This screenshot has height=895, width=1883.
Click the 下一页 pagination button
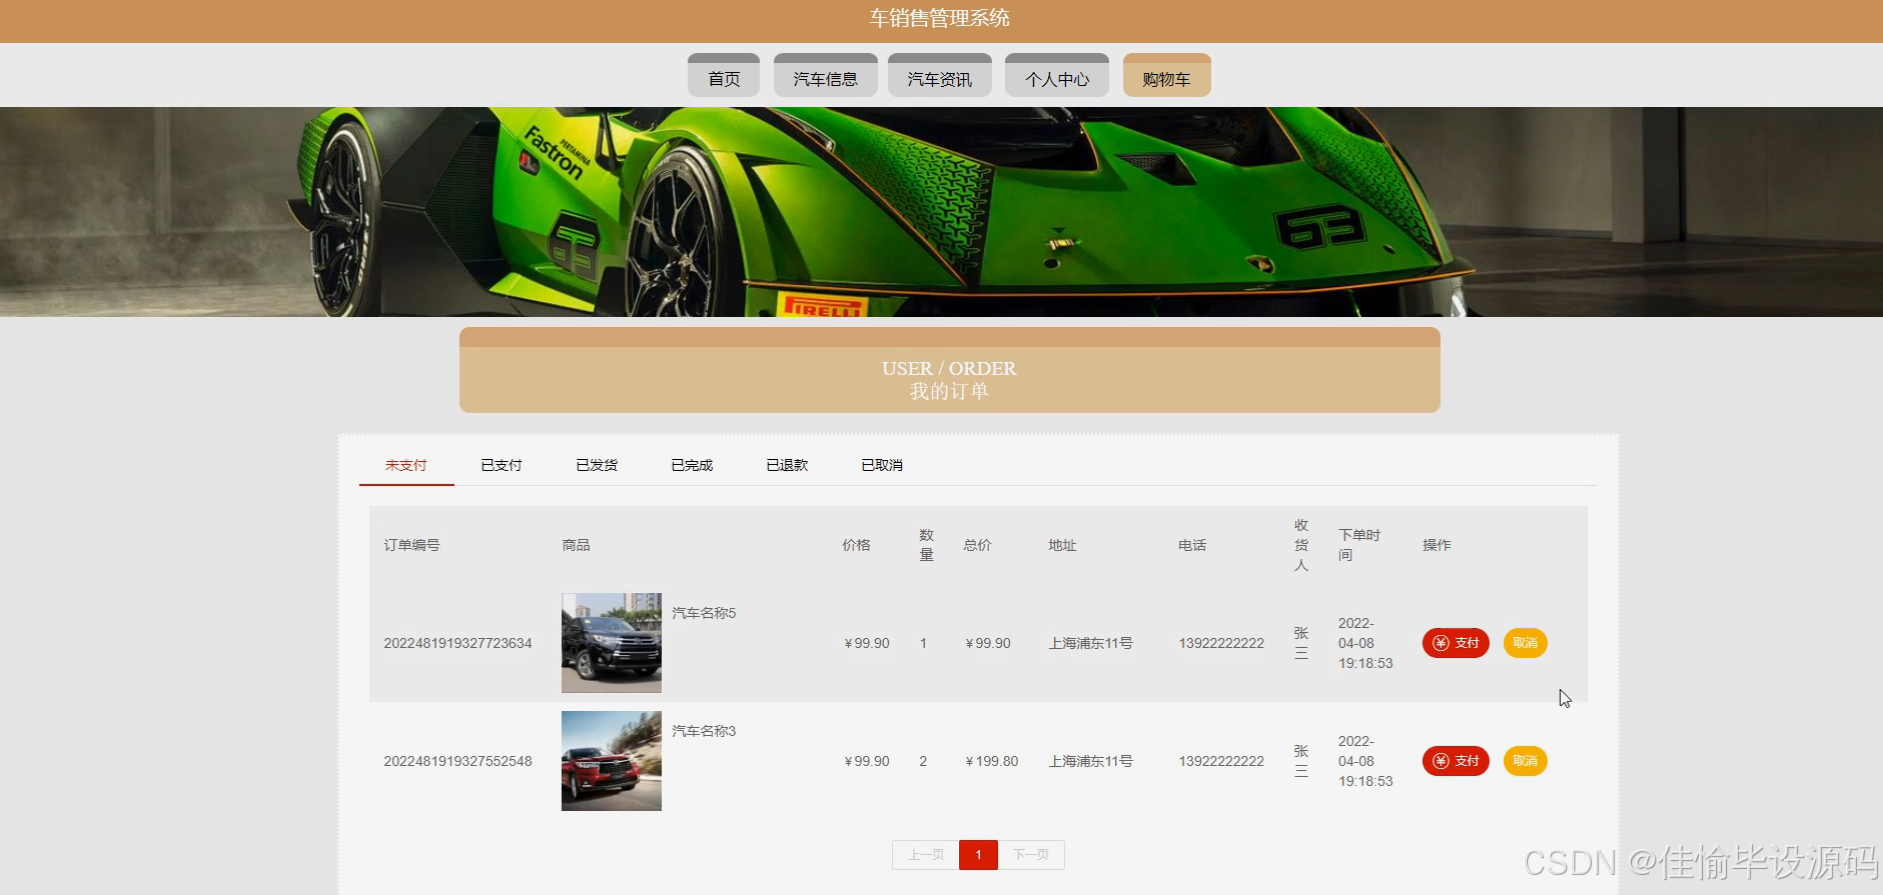(1031, 855)
